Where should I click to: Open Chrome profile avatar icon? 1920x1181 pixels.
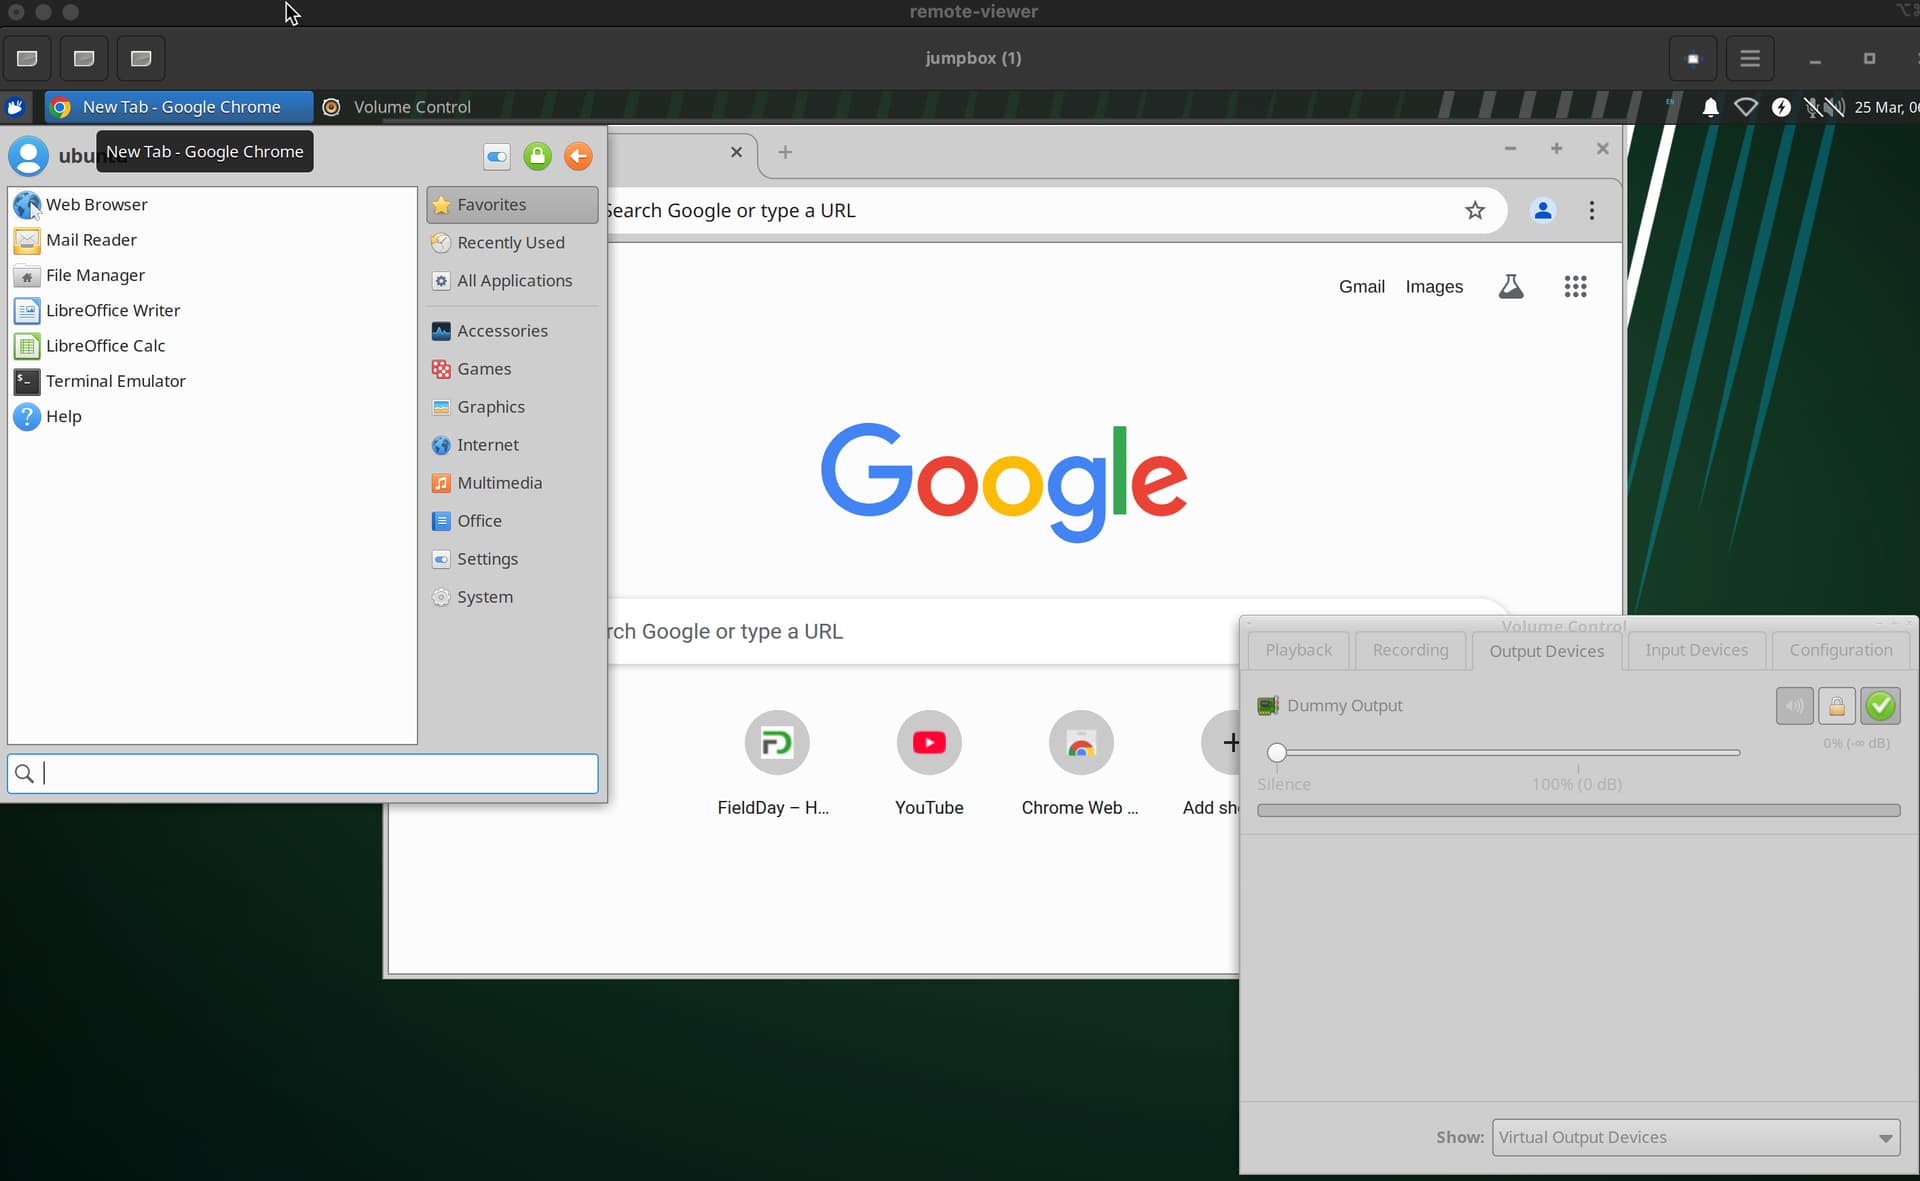pos(1543,210)
